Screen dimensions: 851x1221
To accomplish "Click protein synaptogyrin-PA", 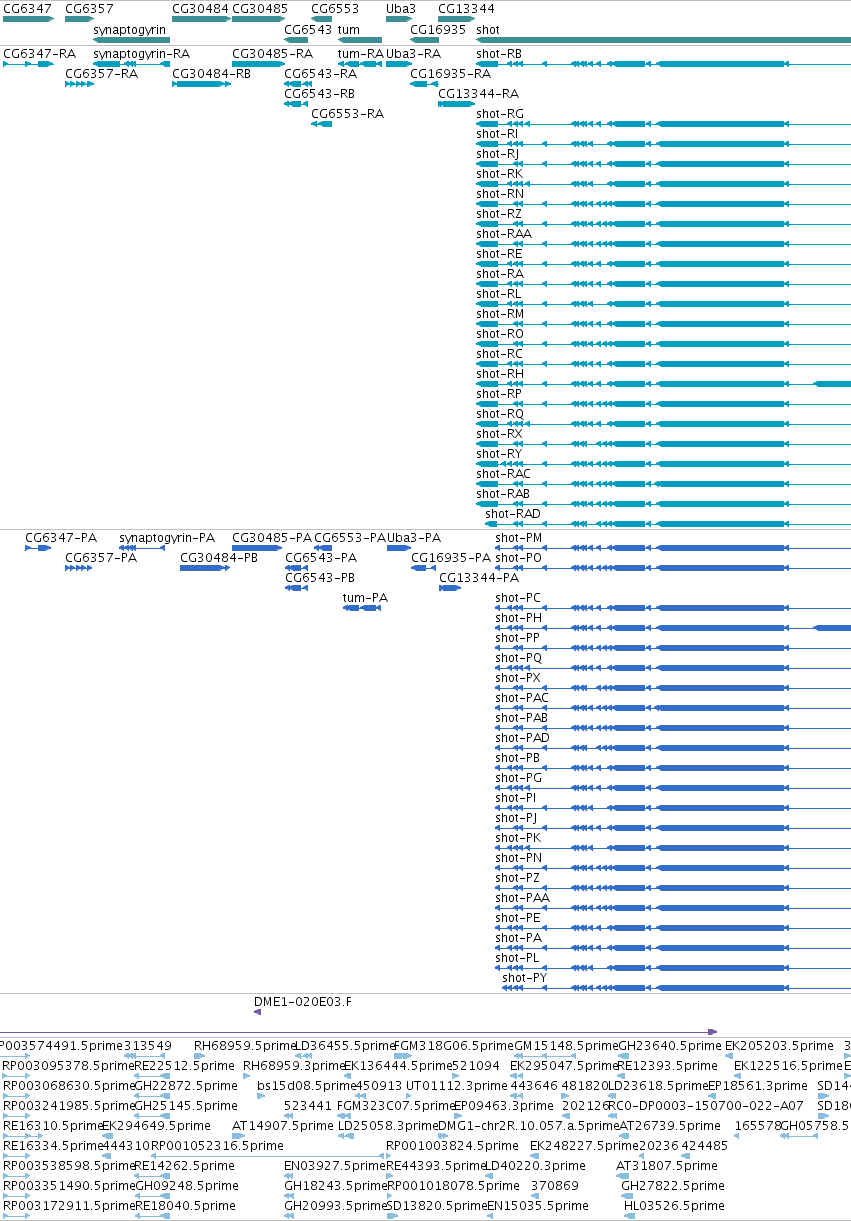I will 167,537.
